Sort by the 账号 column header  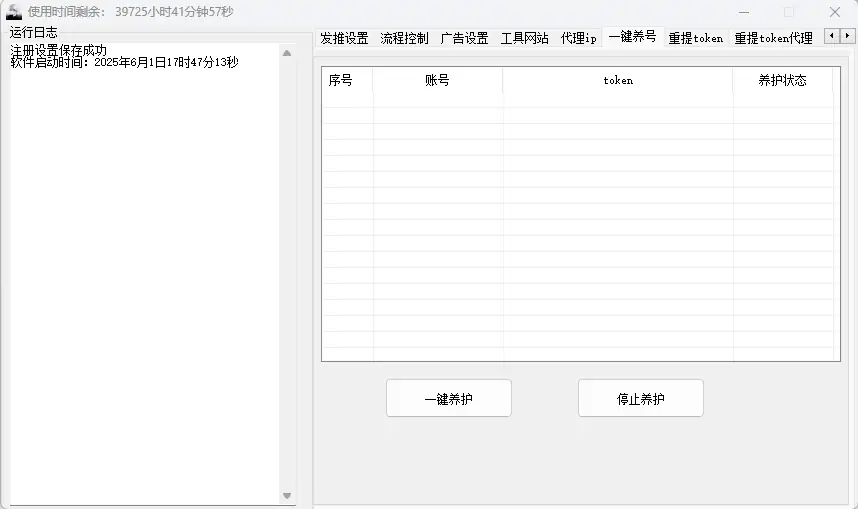(438, 80)
